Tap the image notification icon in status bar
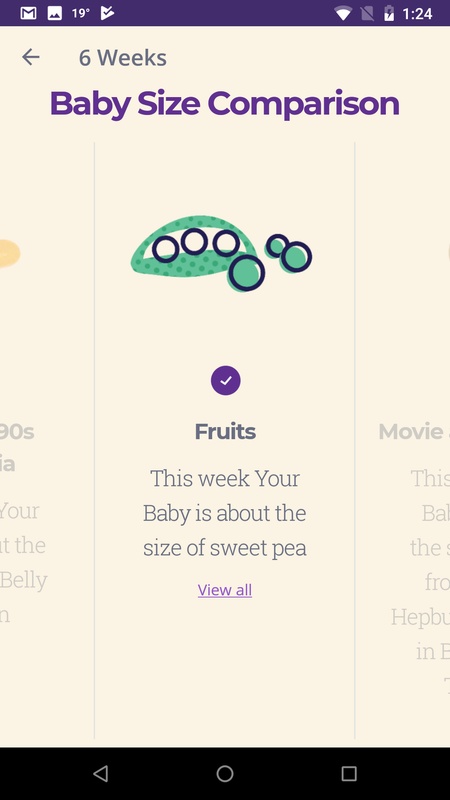Image resolution: width=450 pixels, height=800 pixels. point(55,13)
